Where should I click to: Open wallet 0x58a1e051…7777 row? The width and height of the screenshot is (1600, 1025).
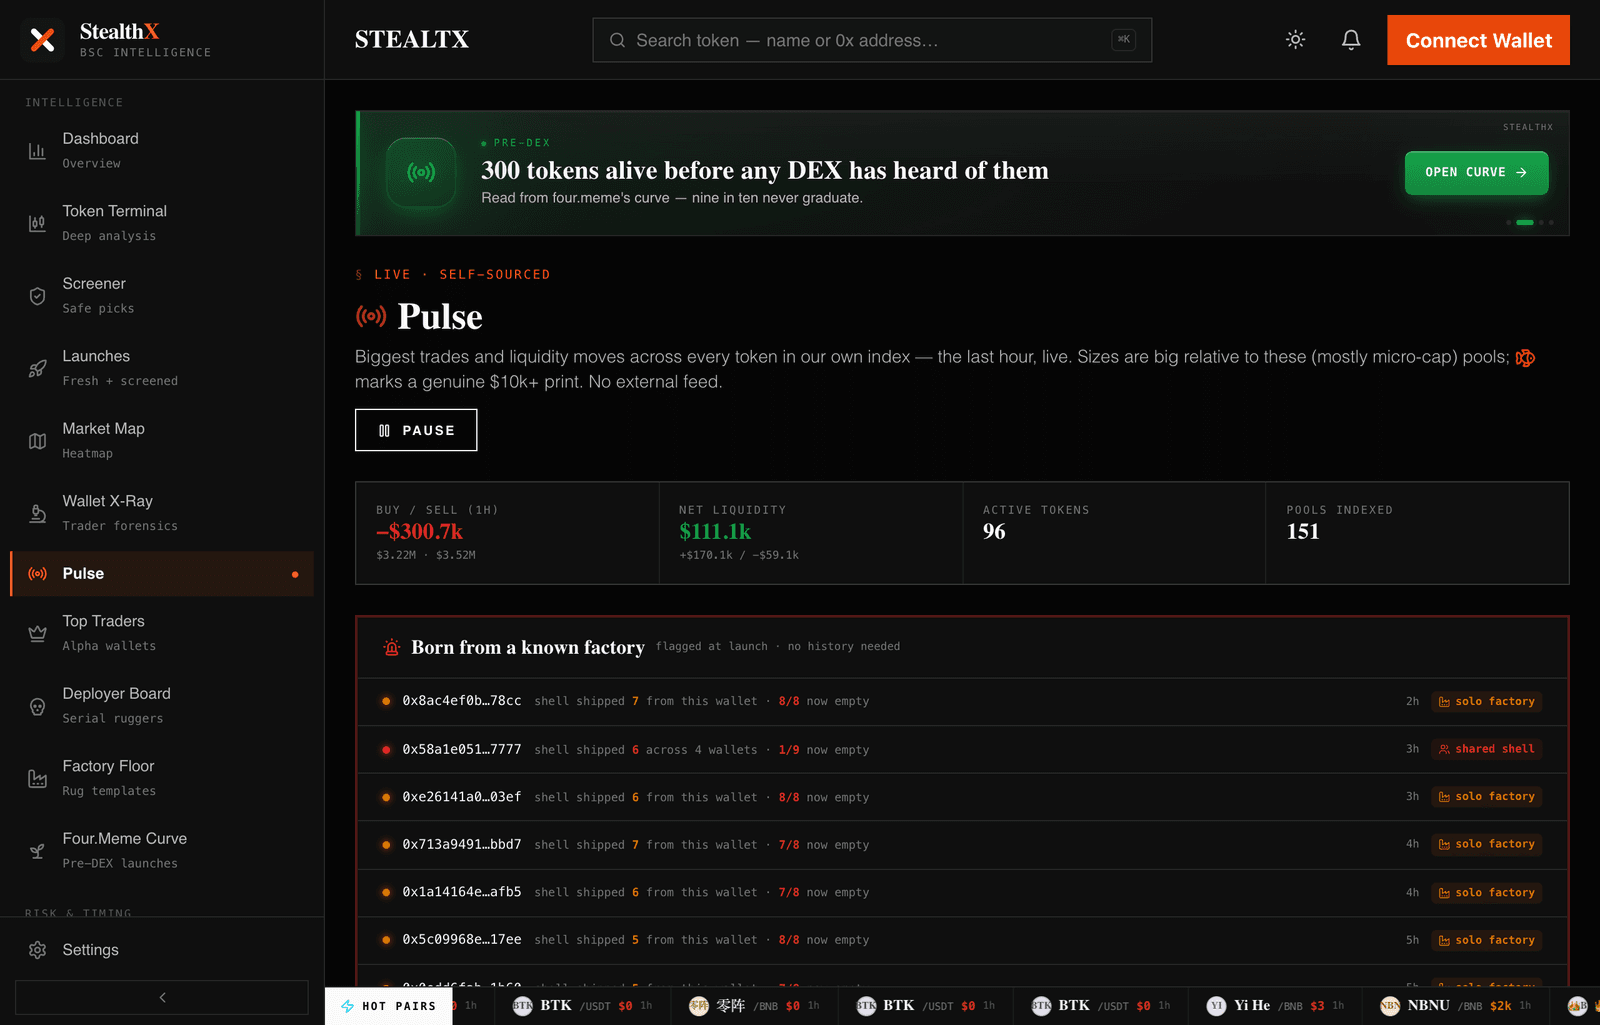[x=962, y=749]
